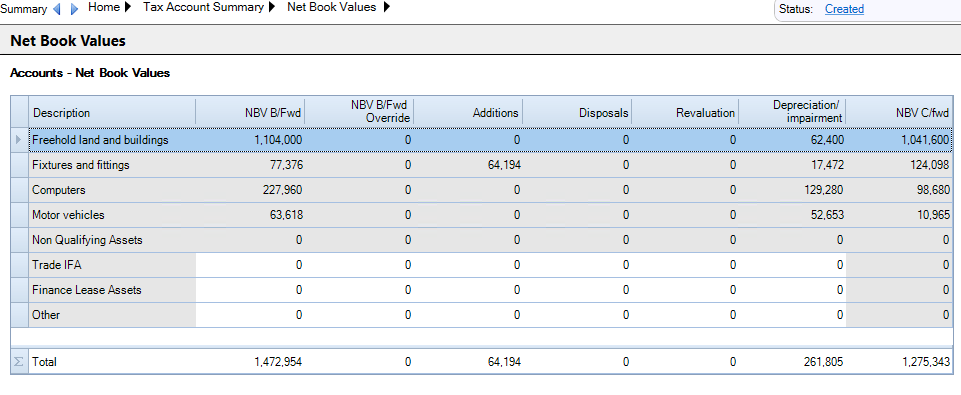Click the 1,104,000 NBV B/Fwd cell
The image size is (961, 395).
coord(250,140)
